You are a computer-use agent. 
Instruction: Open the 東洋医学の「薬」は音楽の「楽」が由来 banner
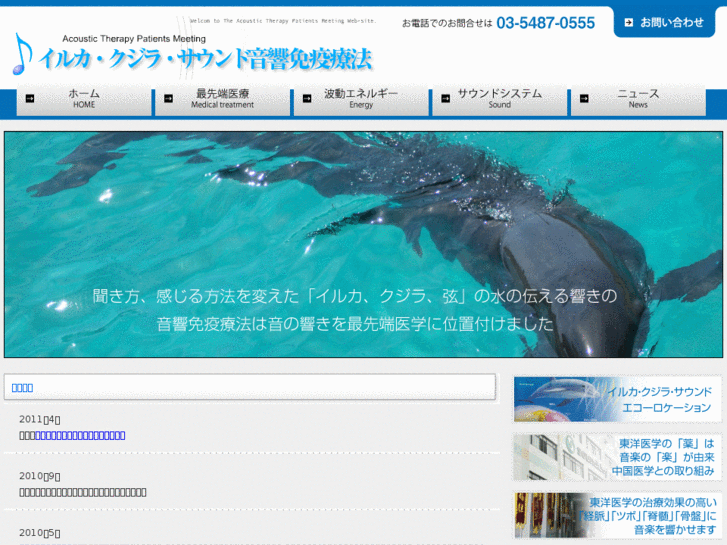(x=618, y=457)
